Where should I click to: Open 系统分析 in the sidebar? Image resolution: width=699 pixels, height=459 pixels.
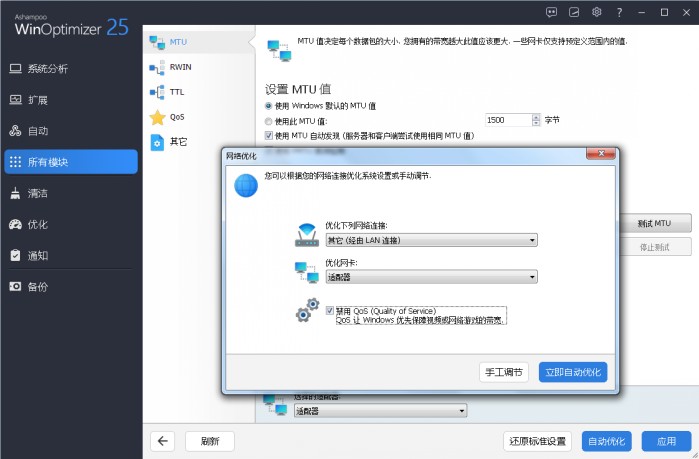click(50, 69)
